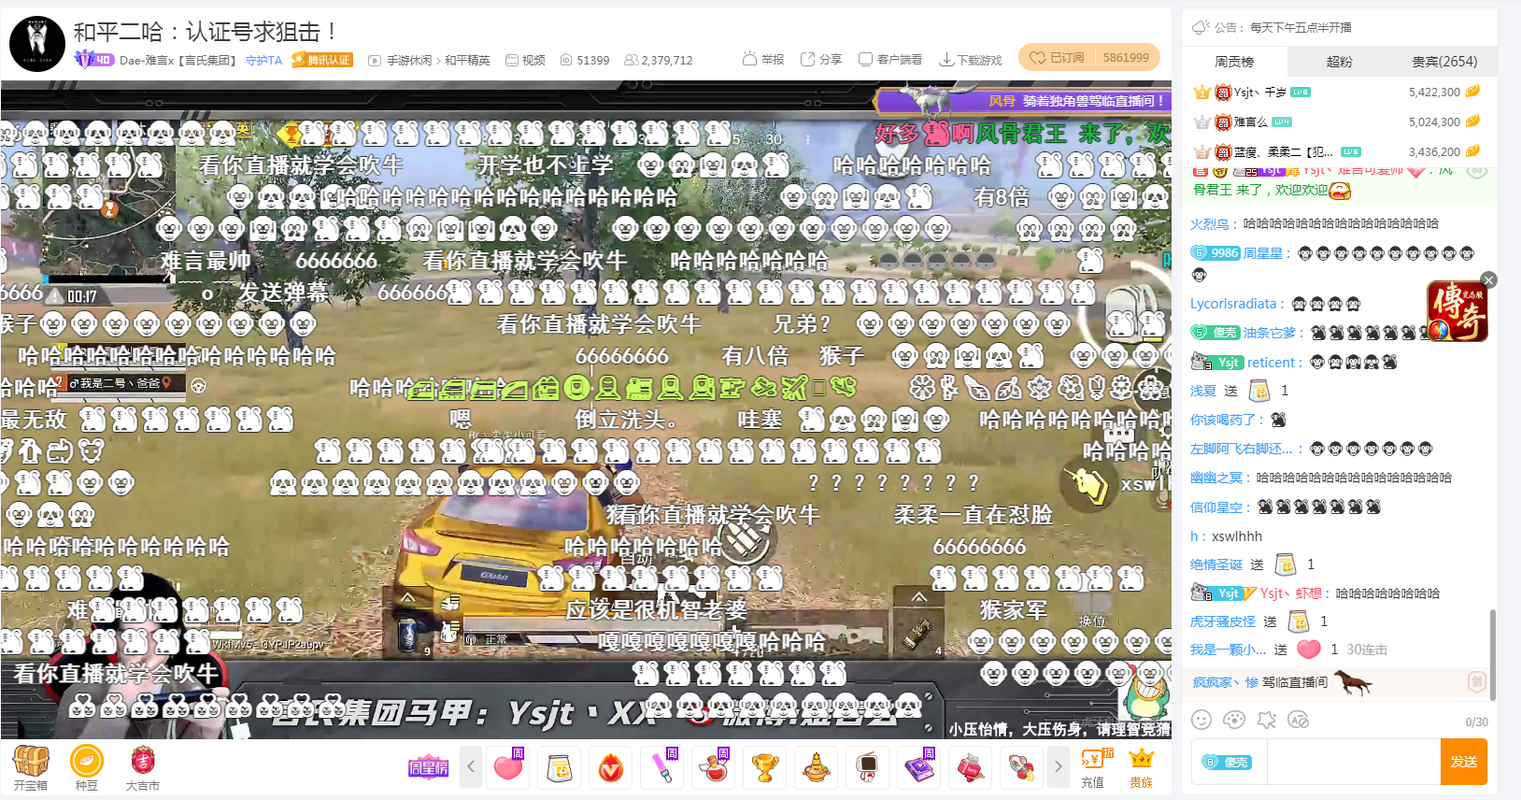
Task: Open the 俊壳 fan badge selector
Action: click(x=1227, y=762)
